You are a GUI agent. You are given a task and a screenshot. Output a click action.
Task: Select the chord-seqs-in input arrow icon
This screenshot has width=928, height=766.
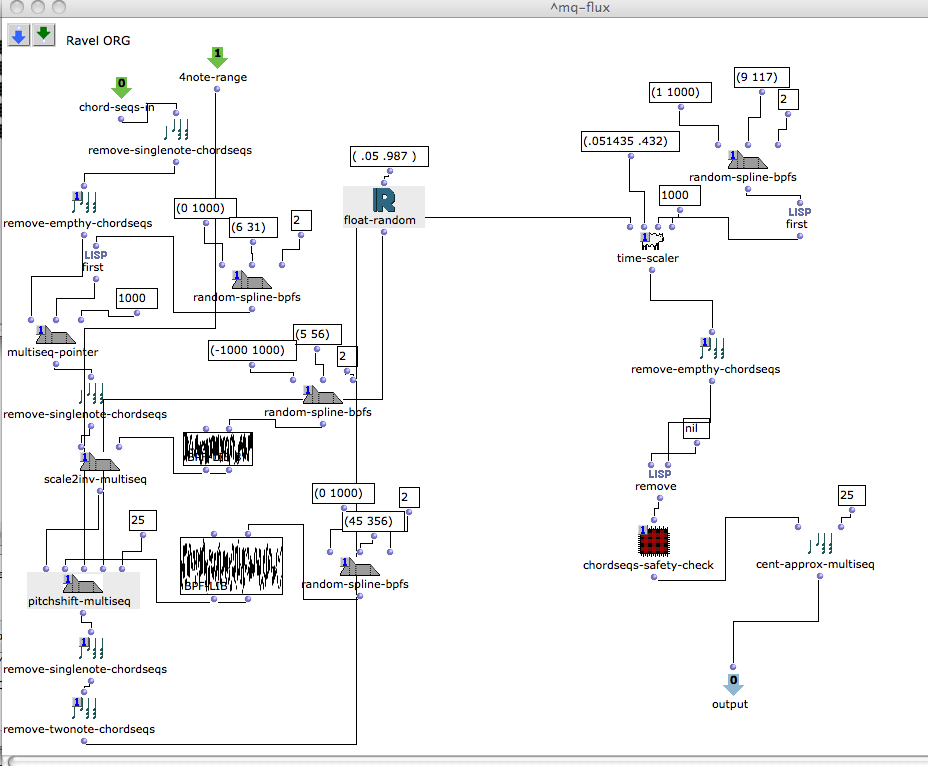[x=121, y=87]
